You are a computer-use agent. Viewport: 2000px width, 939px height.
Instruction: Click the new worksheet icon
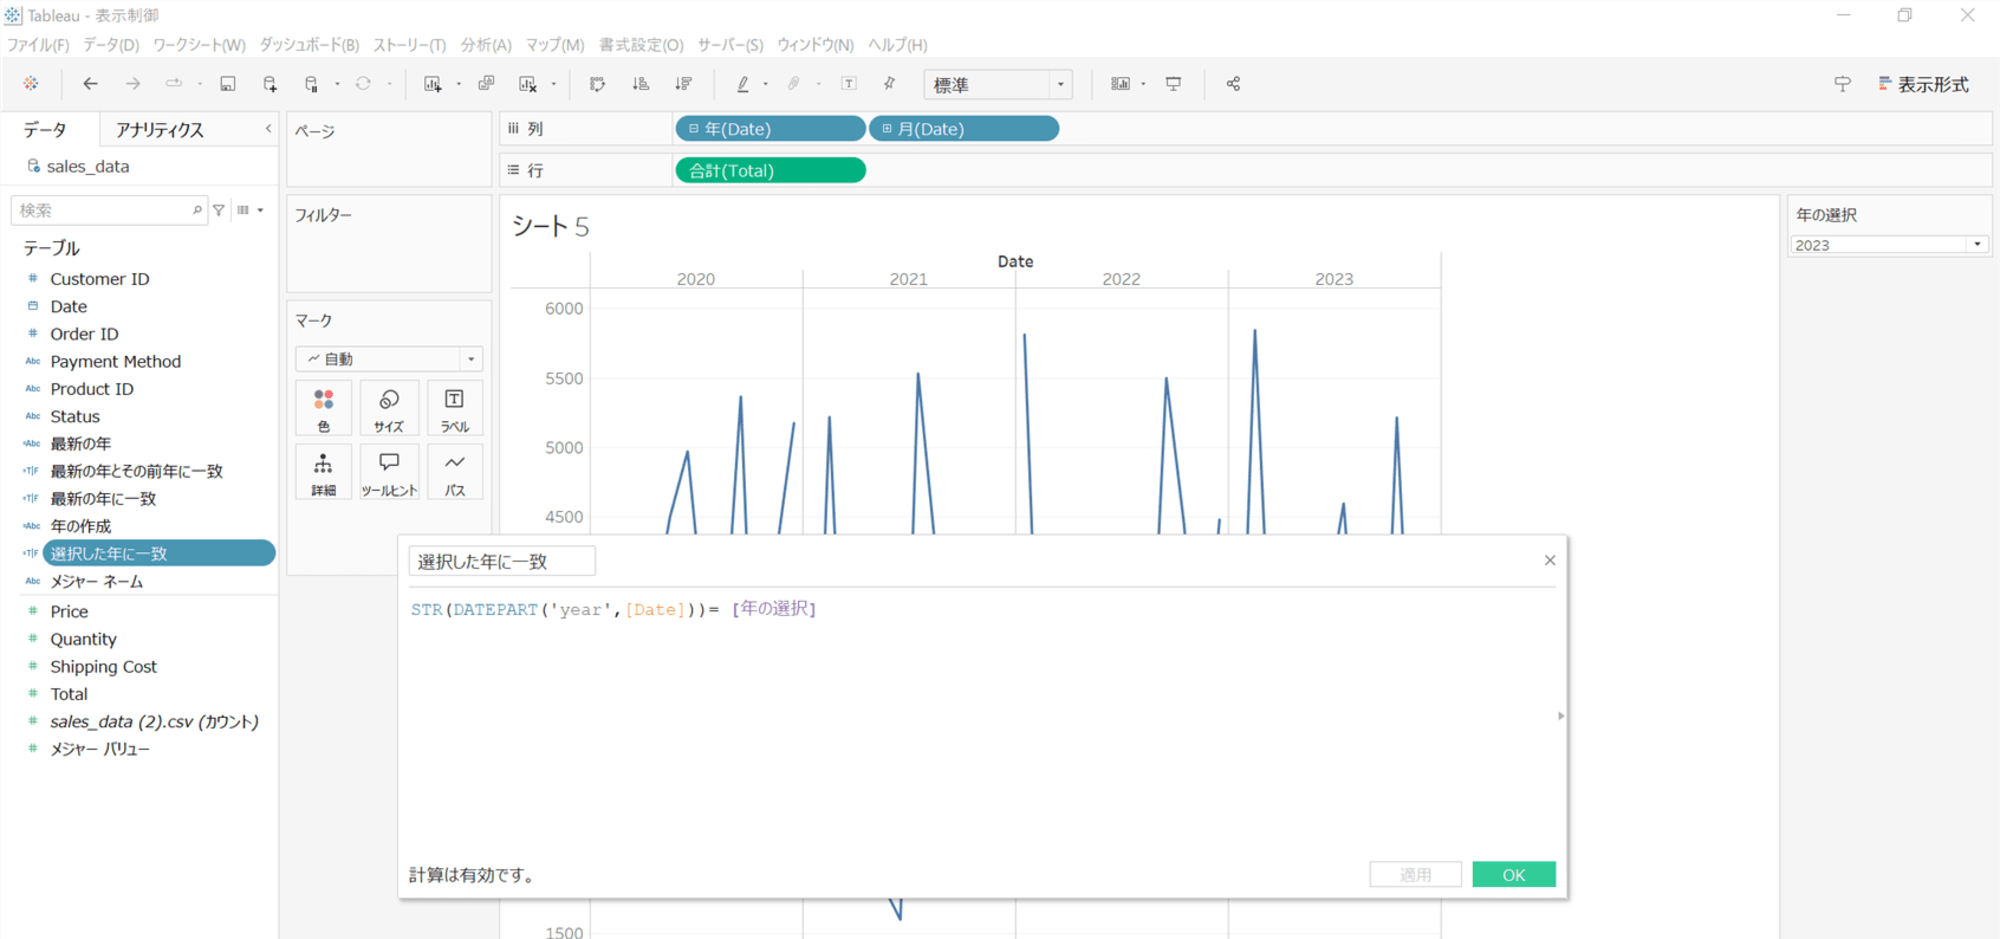coord(432,84)
